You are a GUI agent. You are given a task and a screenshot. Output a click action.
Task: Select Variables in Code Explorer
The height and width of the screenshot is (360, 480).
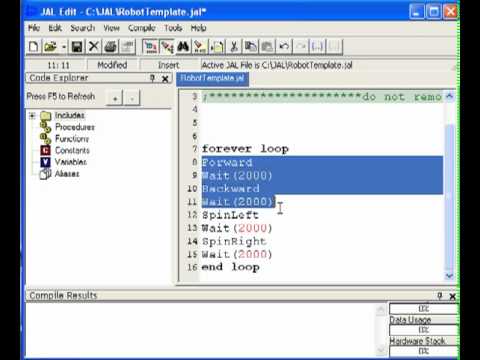click(x=71, y=162)
